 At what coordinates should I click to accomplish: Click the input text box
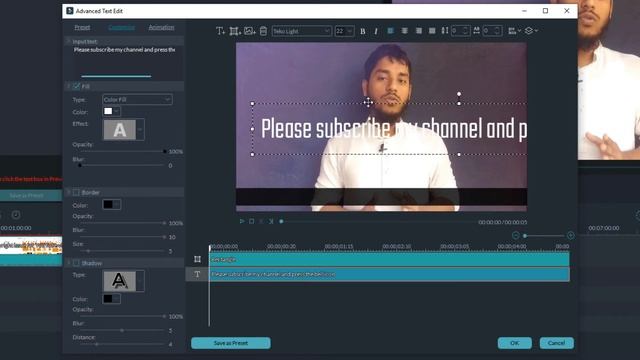124,61
